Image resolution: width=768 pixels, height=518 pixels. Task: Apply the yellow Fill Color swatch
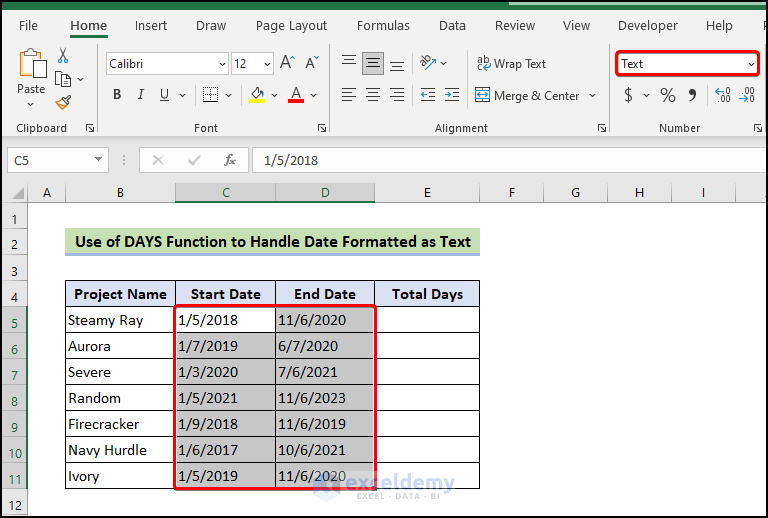pos(257,95)
